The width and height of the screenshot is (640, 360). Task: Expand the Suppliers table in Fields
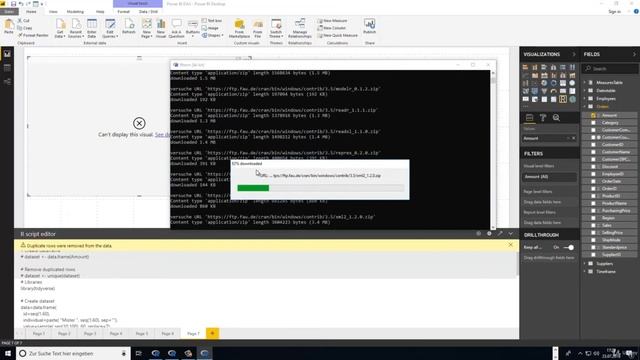point(584,264)
